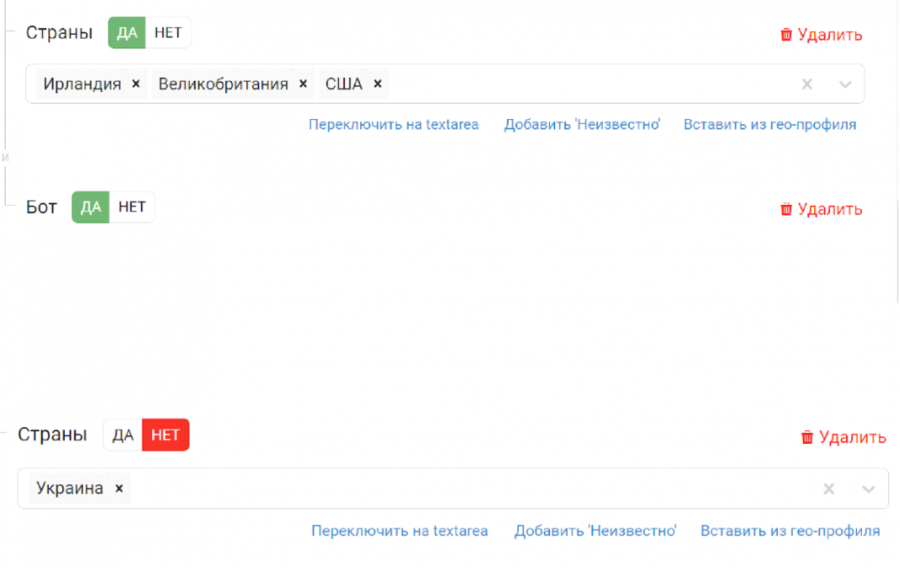
Task: Remove Украина tag from countries field
Action: (119, 488)
